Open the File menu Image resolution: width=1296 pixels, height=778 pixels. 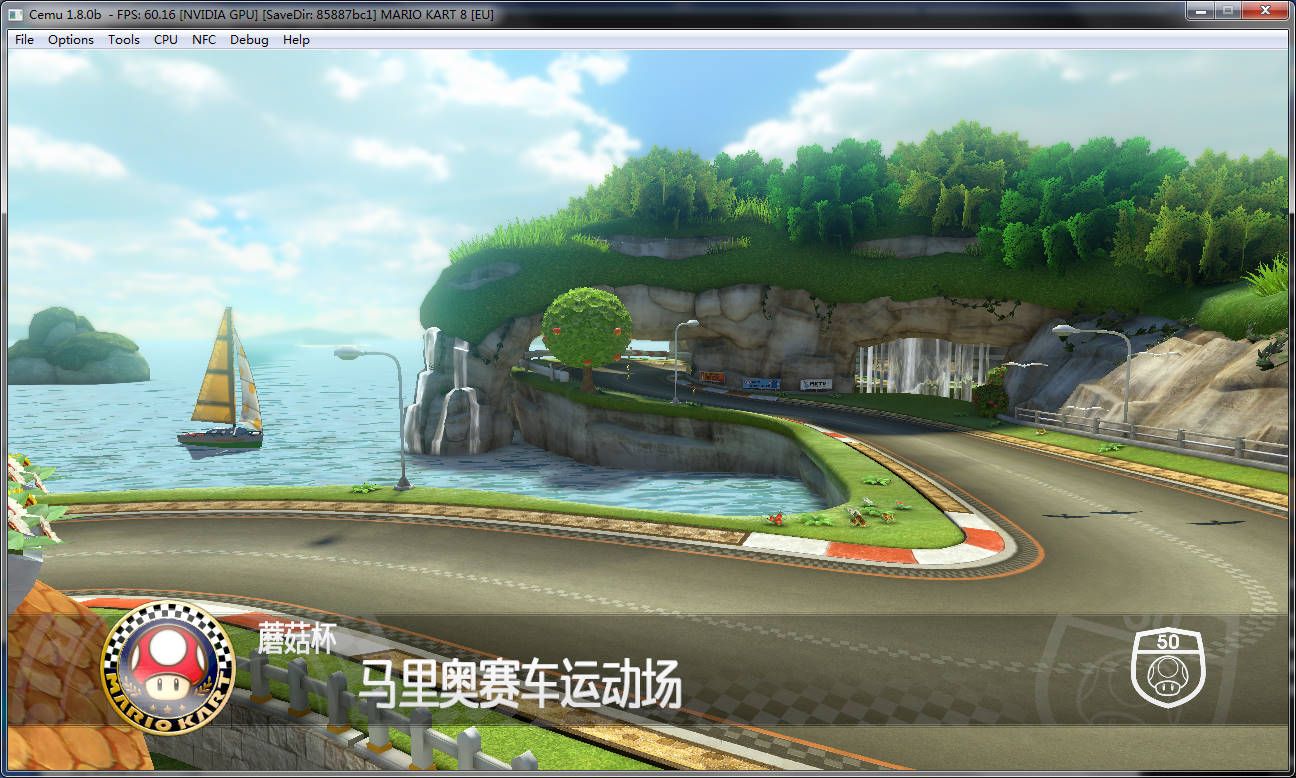pyautogui.click(x=24, y=40)
